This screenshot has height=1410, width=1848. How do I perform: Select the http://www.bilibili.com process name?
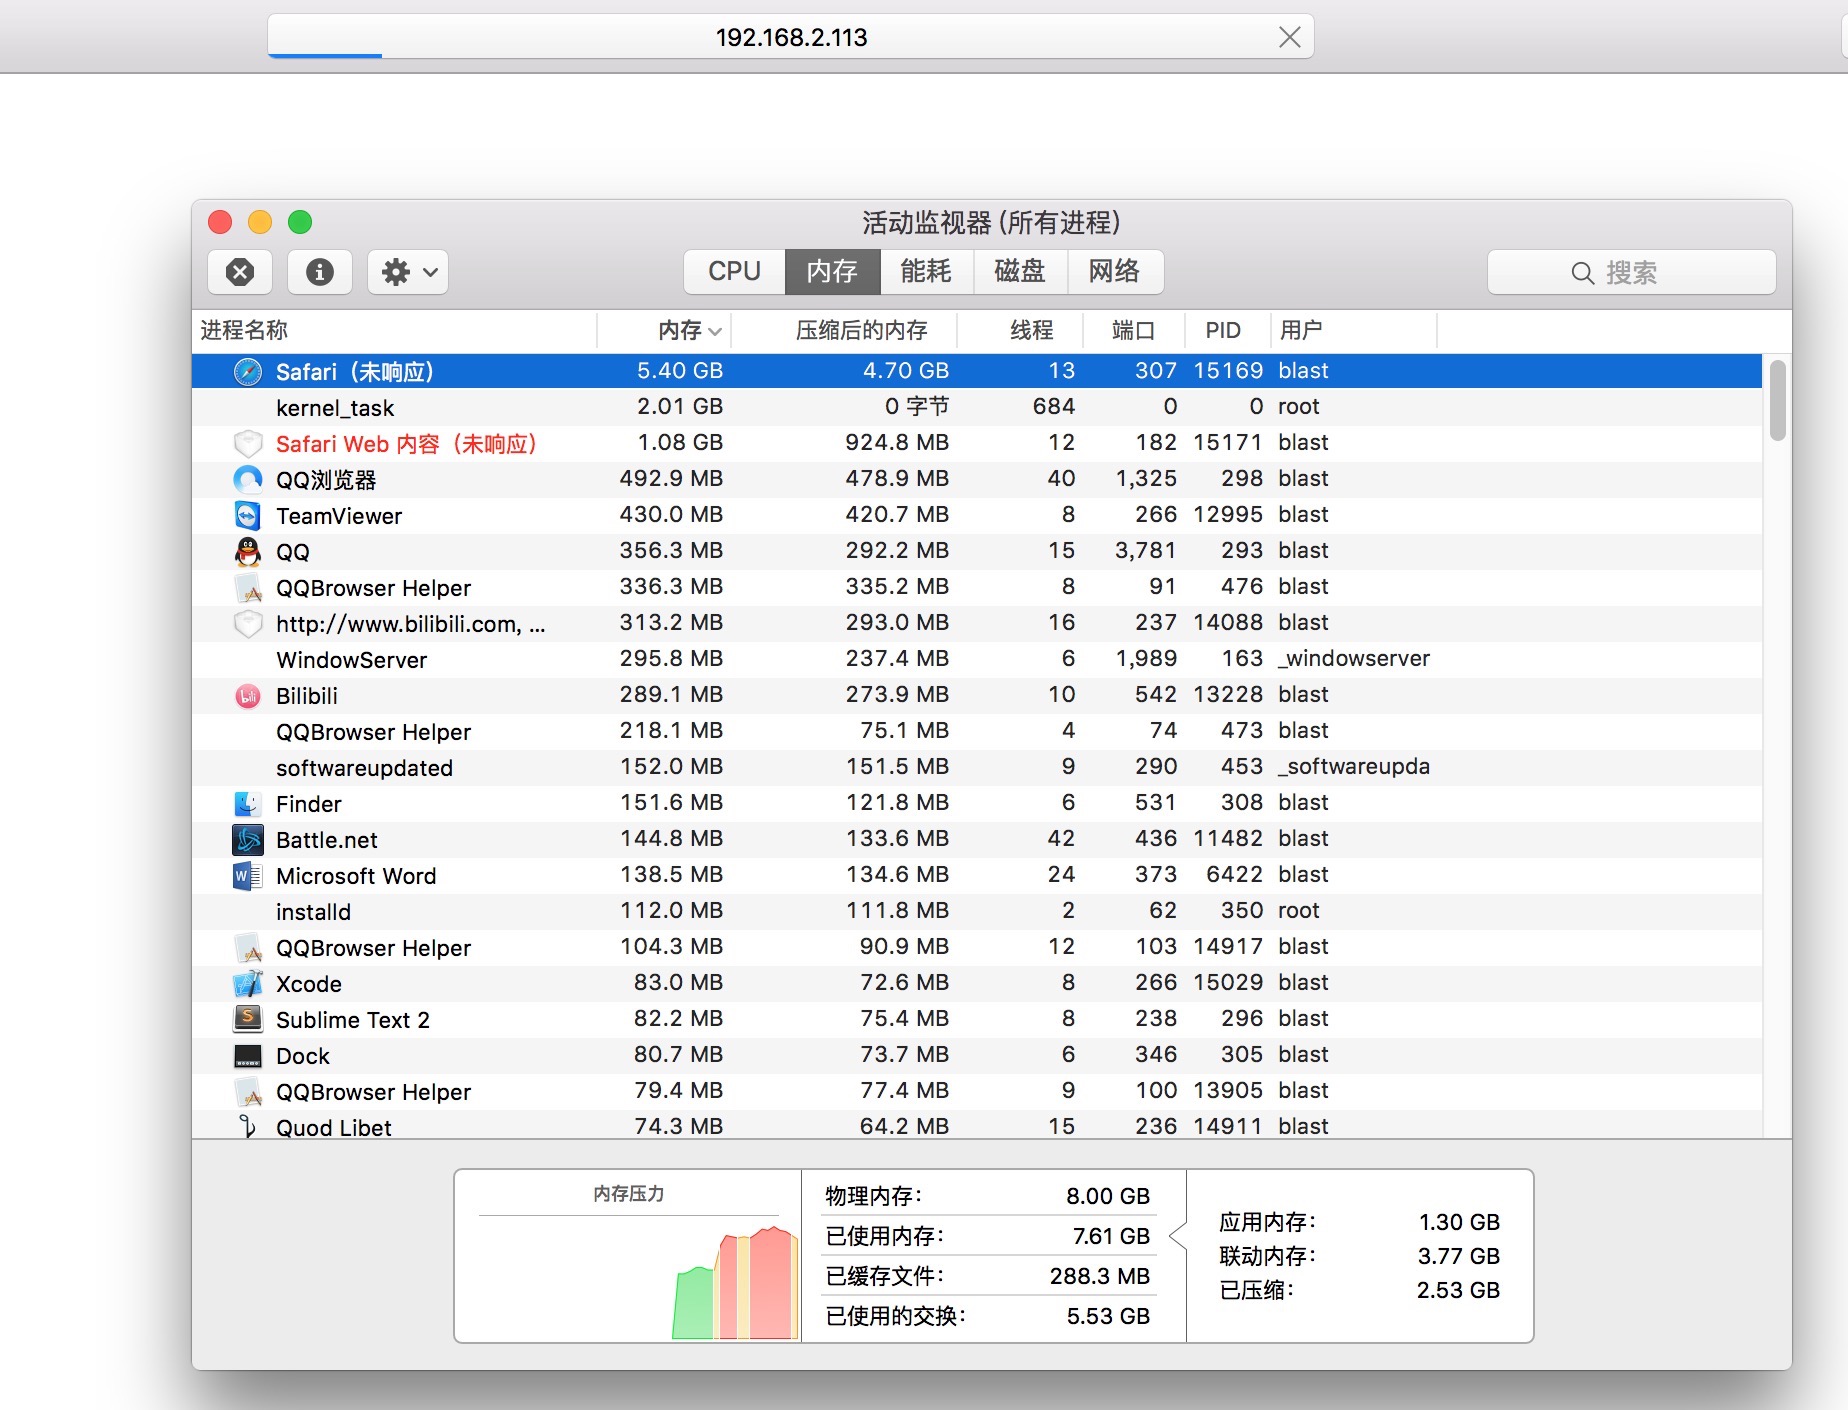click(x=411, y=624)
